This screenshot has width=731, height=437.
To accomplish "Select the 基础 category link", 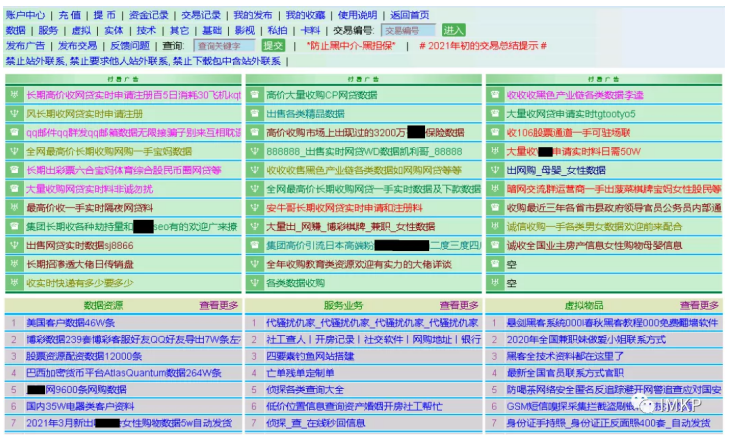I will pyautogui.click(x=212, y=30).
